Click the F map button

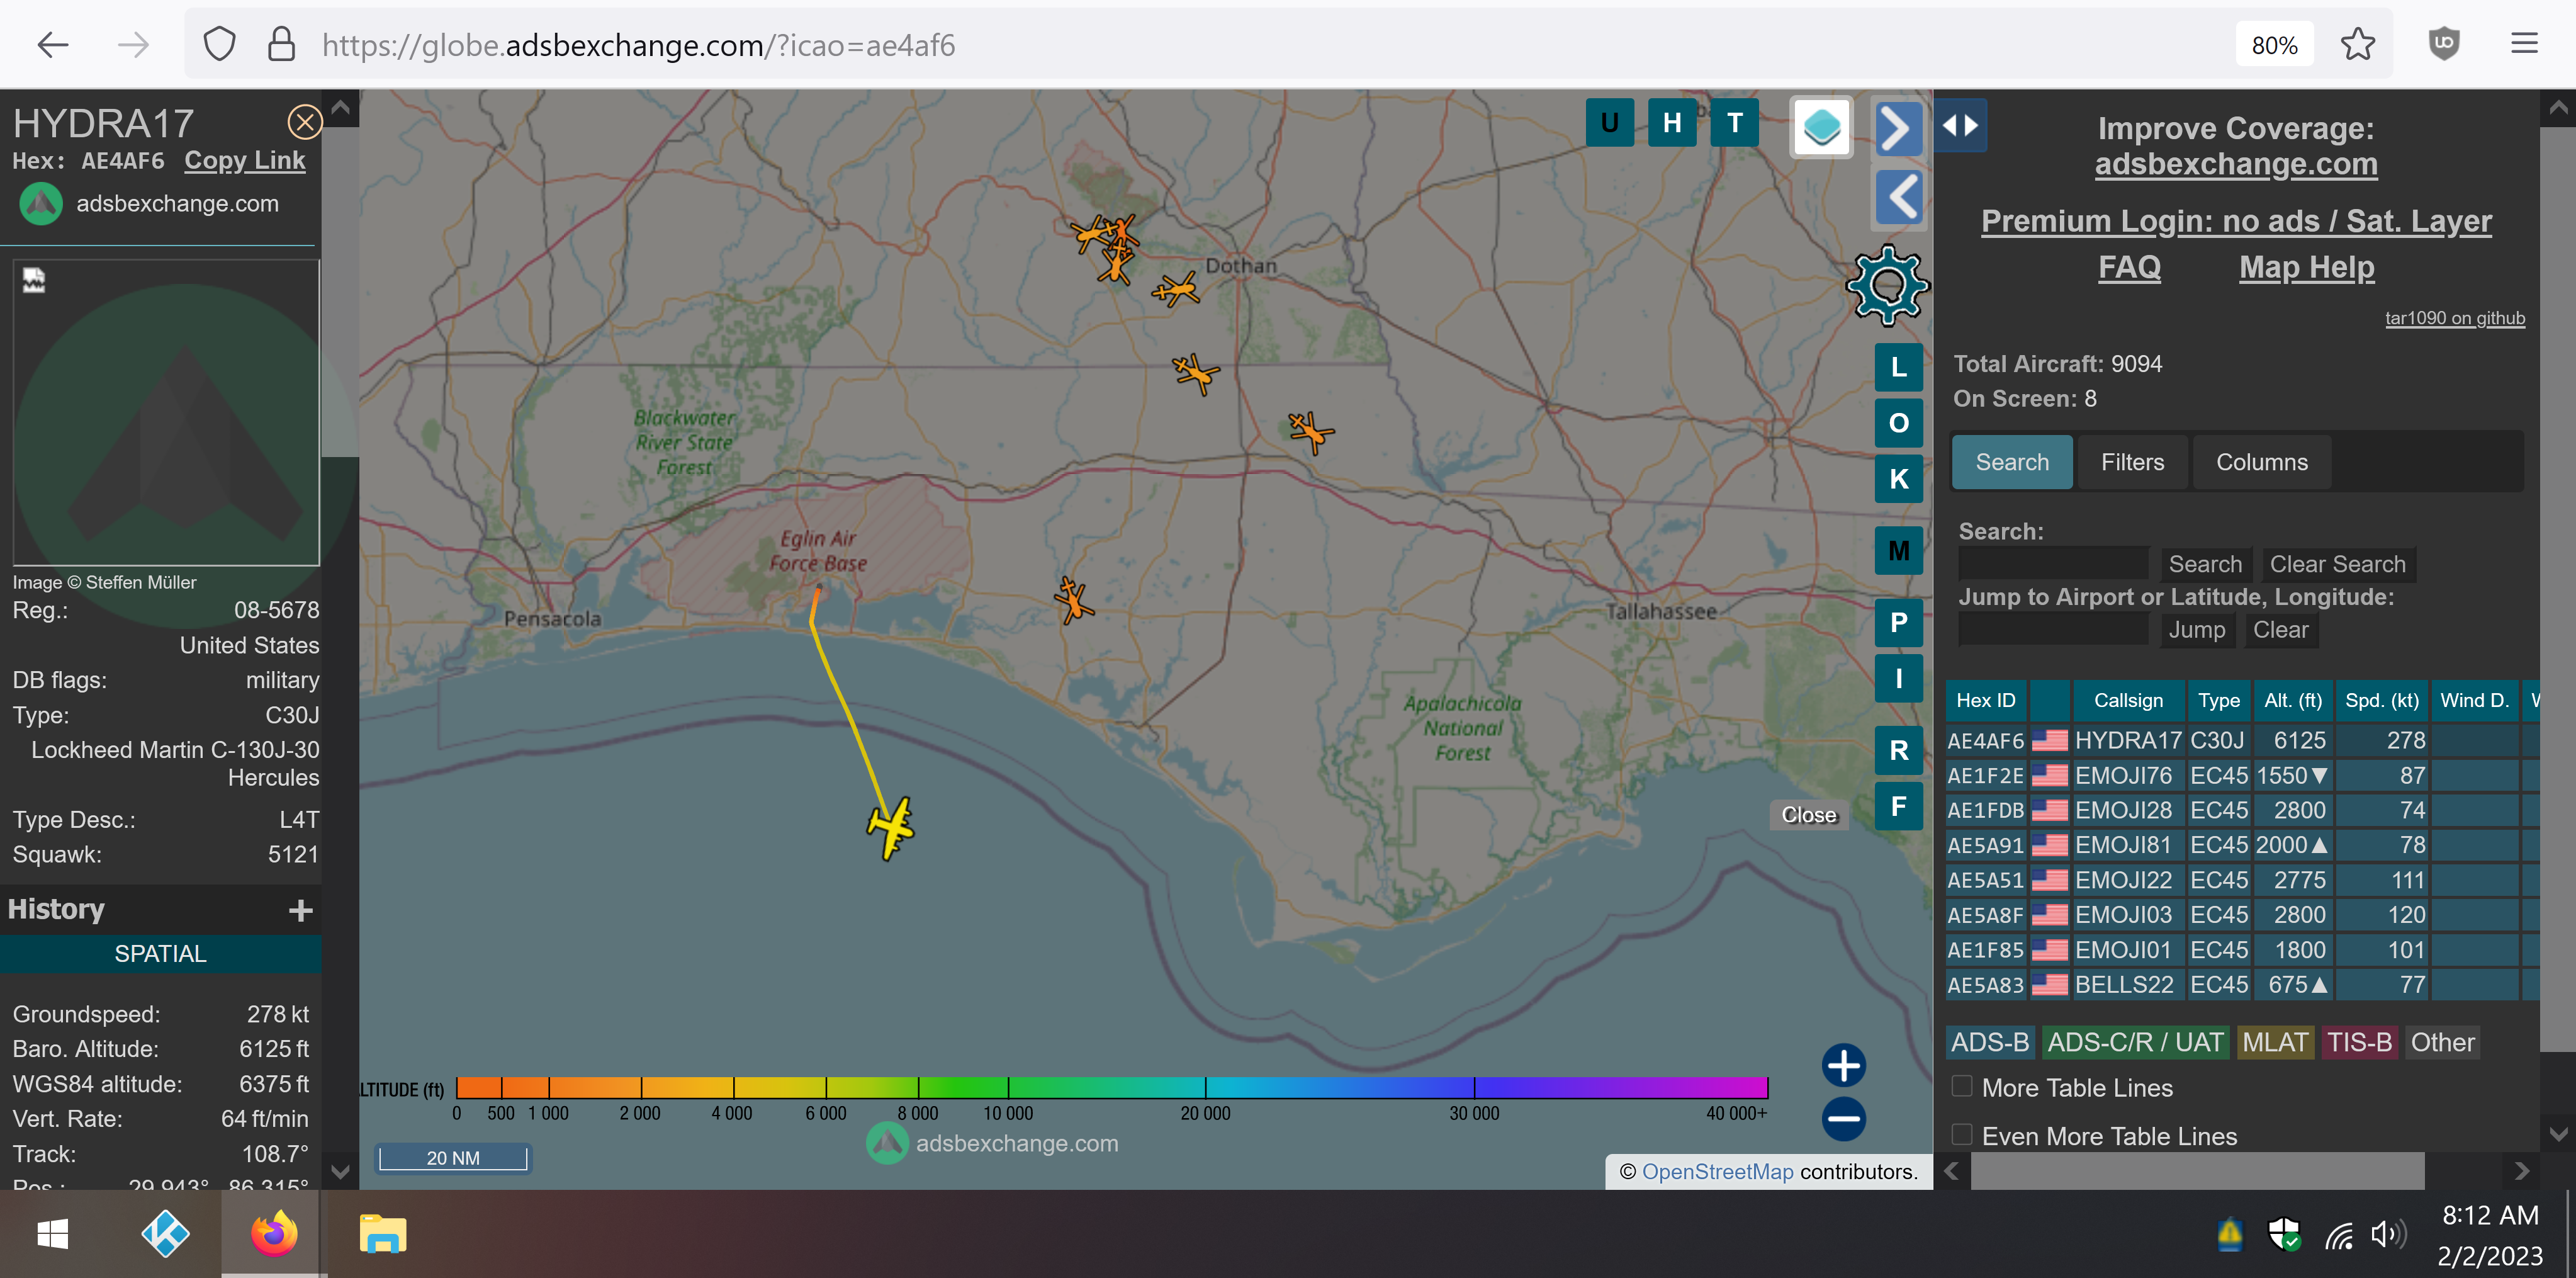point(1898,806)
